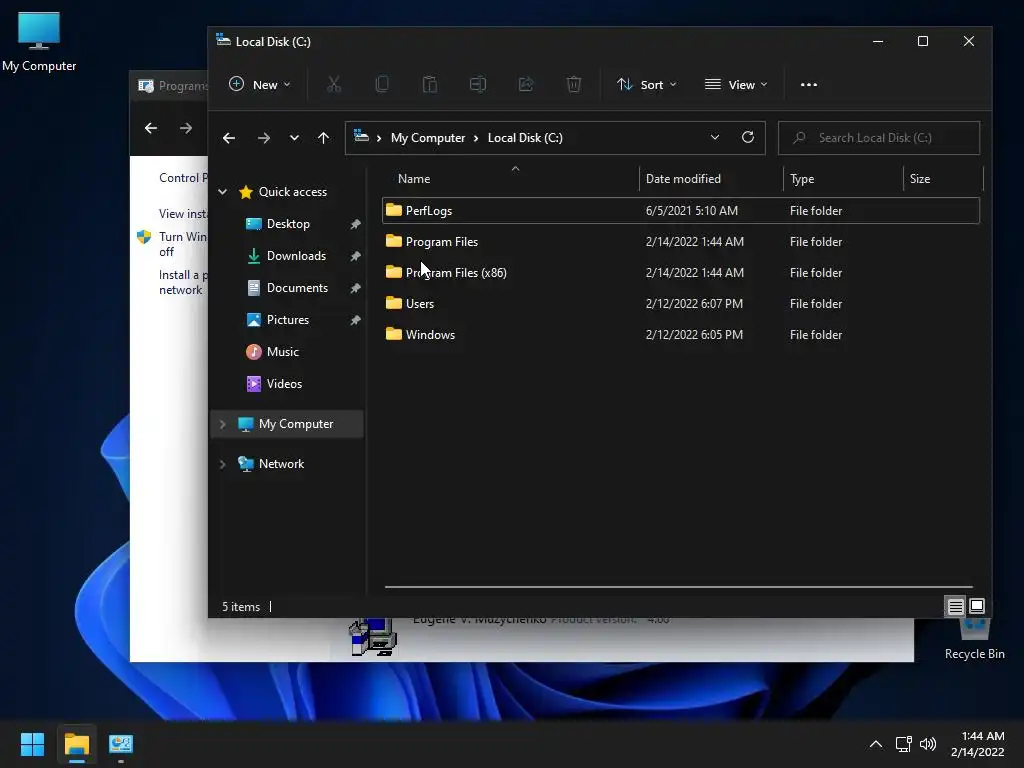Open the New dropdown menu
Viewport: 1024px width, 768px height.
260,84
